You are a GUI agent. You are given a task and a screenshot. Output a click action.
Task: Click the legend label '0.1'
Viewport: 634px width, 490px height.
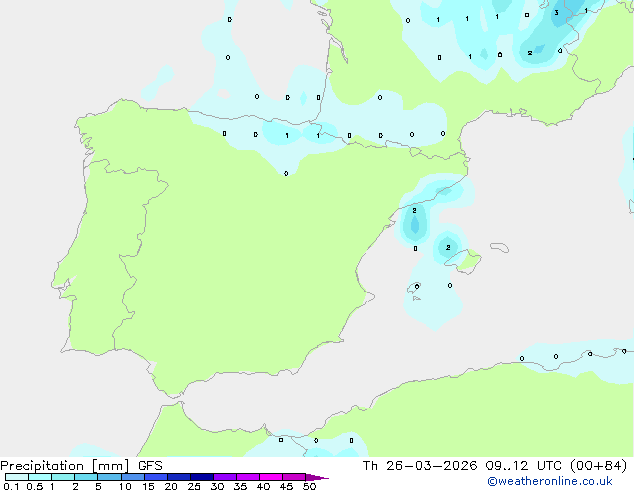(x=11, y=486)
